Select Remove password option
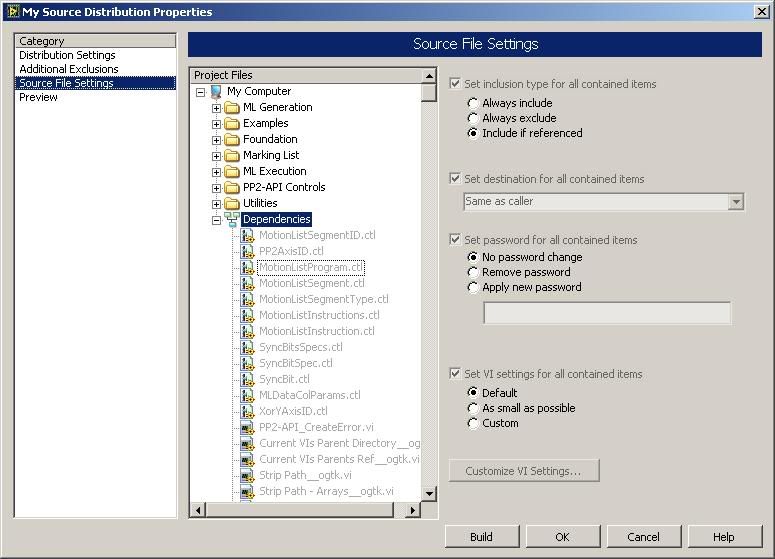This screenshot has width=775, height=559. (x=473, y=272)
